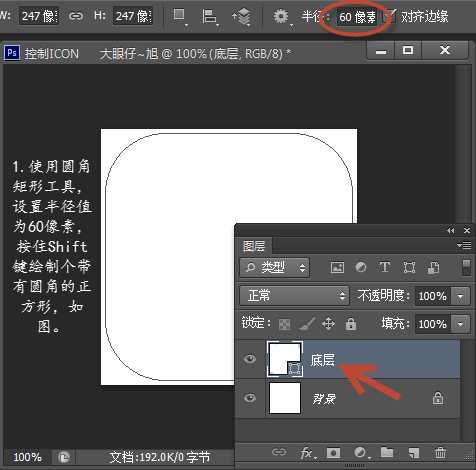The width and height of the screenshot is (476, 470).
Task: Toggle the 对齐边缘 checkbox
Action: pyautogui.click(x=390, y=16)
